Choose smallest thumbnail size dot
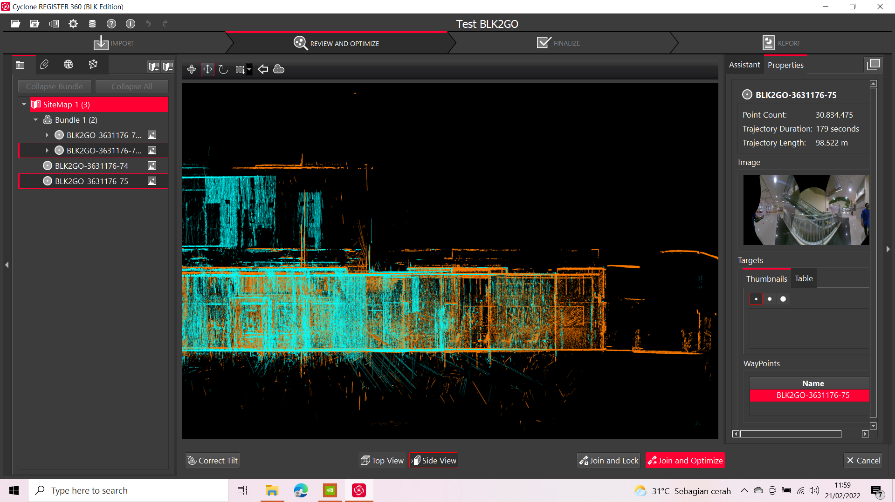895x502 pixels. point(756,299)
